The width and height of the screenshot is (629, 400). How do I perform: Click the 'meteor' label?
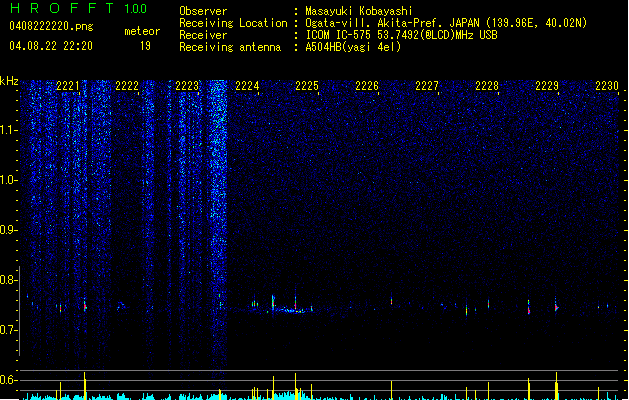pyautogui.click(x=142, y=31)
